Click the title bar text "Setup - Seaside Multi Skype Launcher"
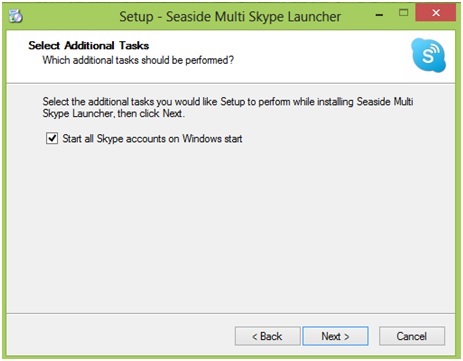 point(230,16)
